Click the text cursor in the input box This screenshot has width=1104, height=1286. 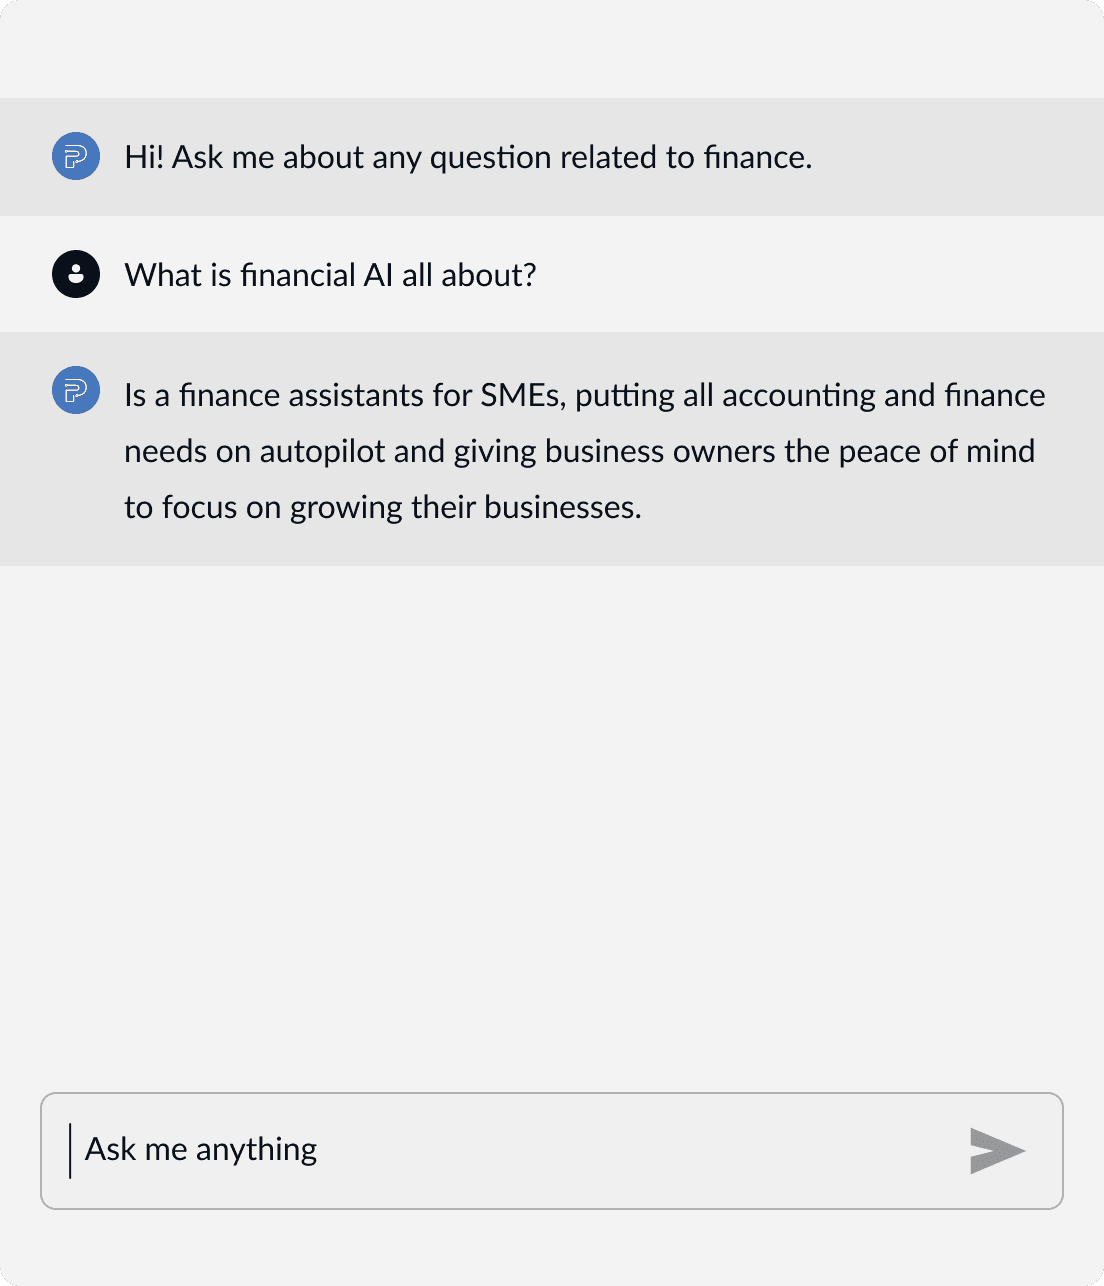[x=70, y=1150]
